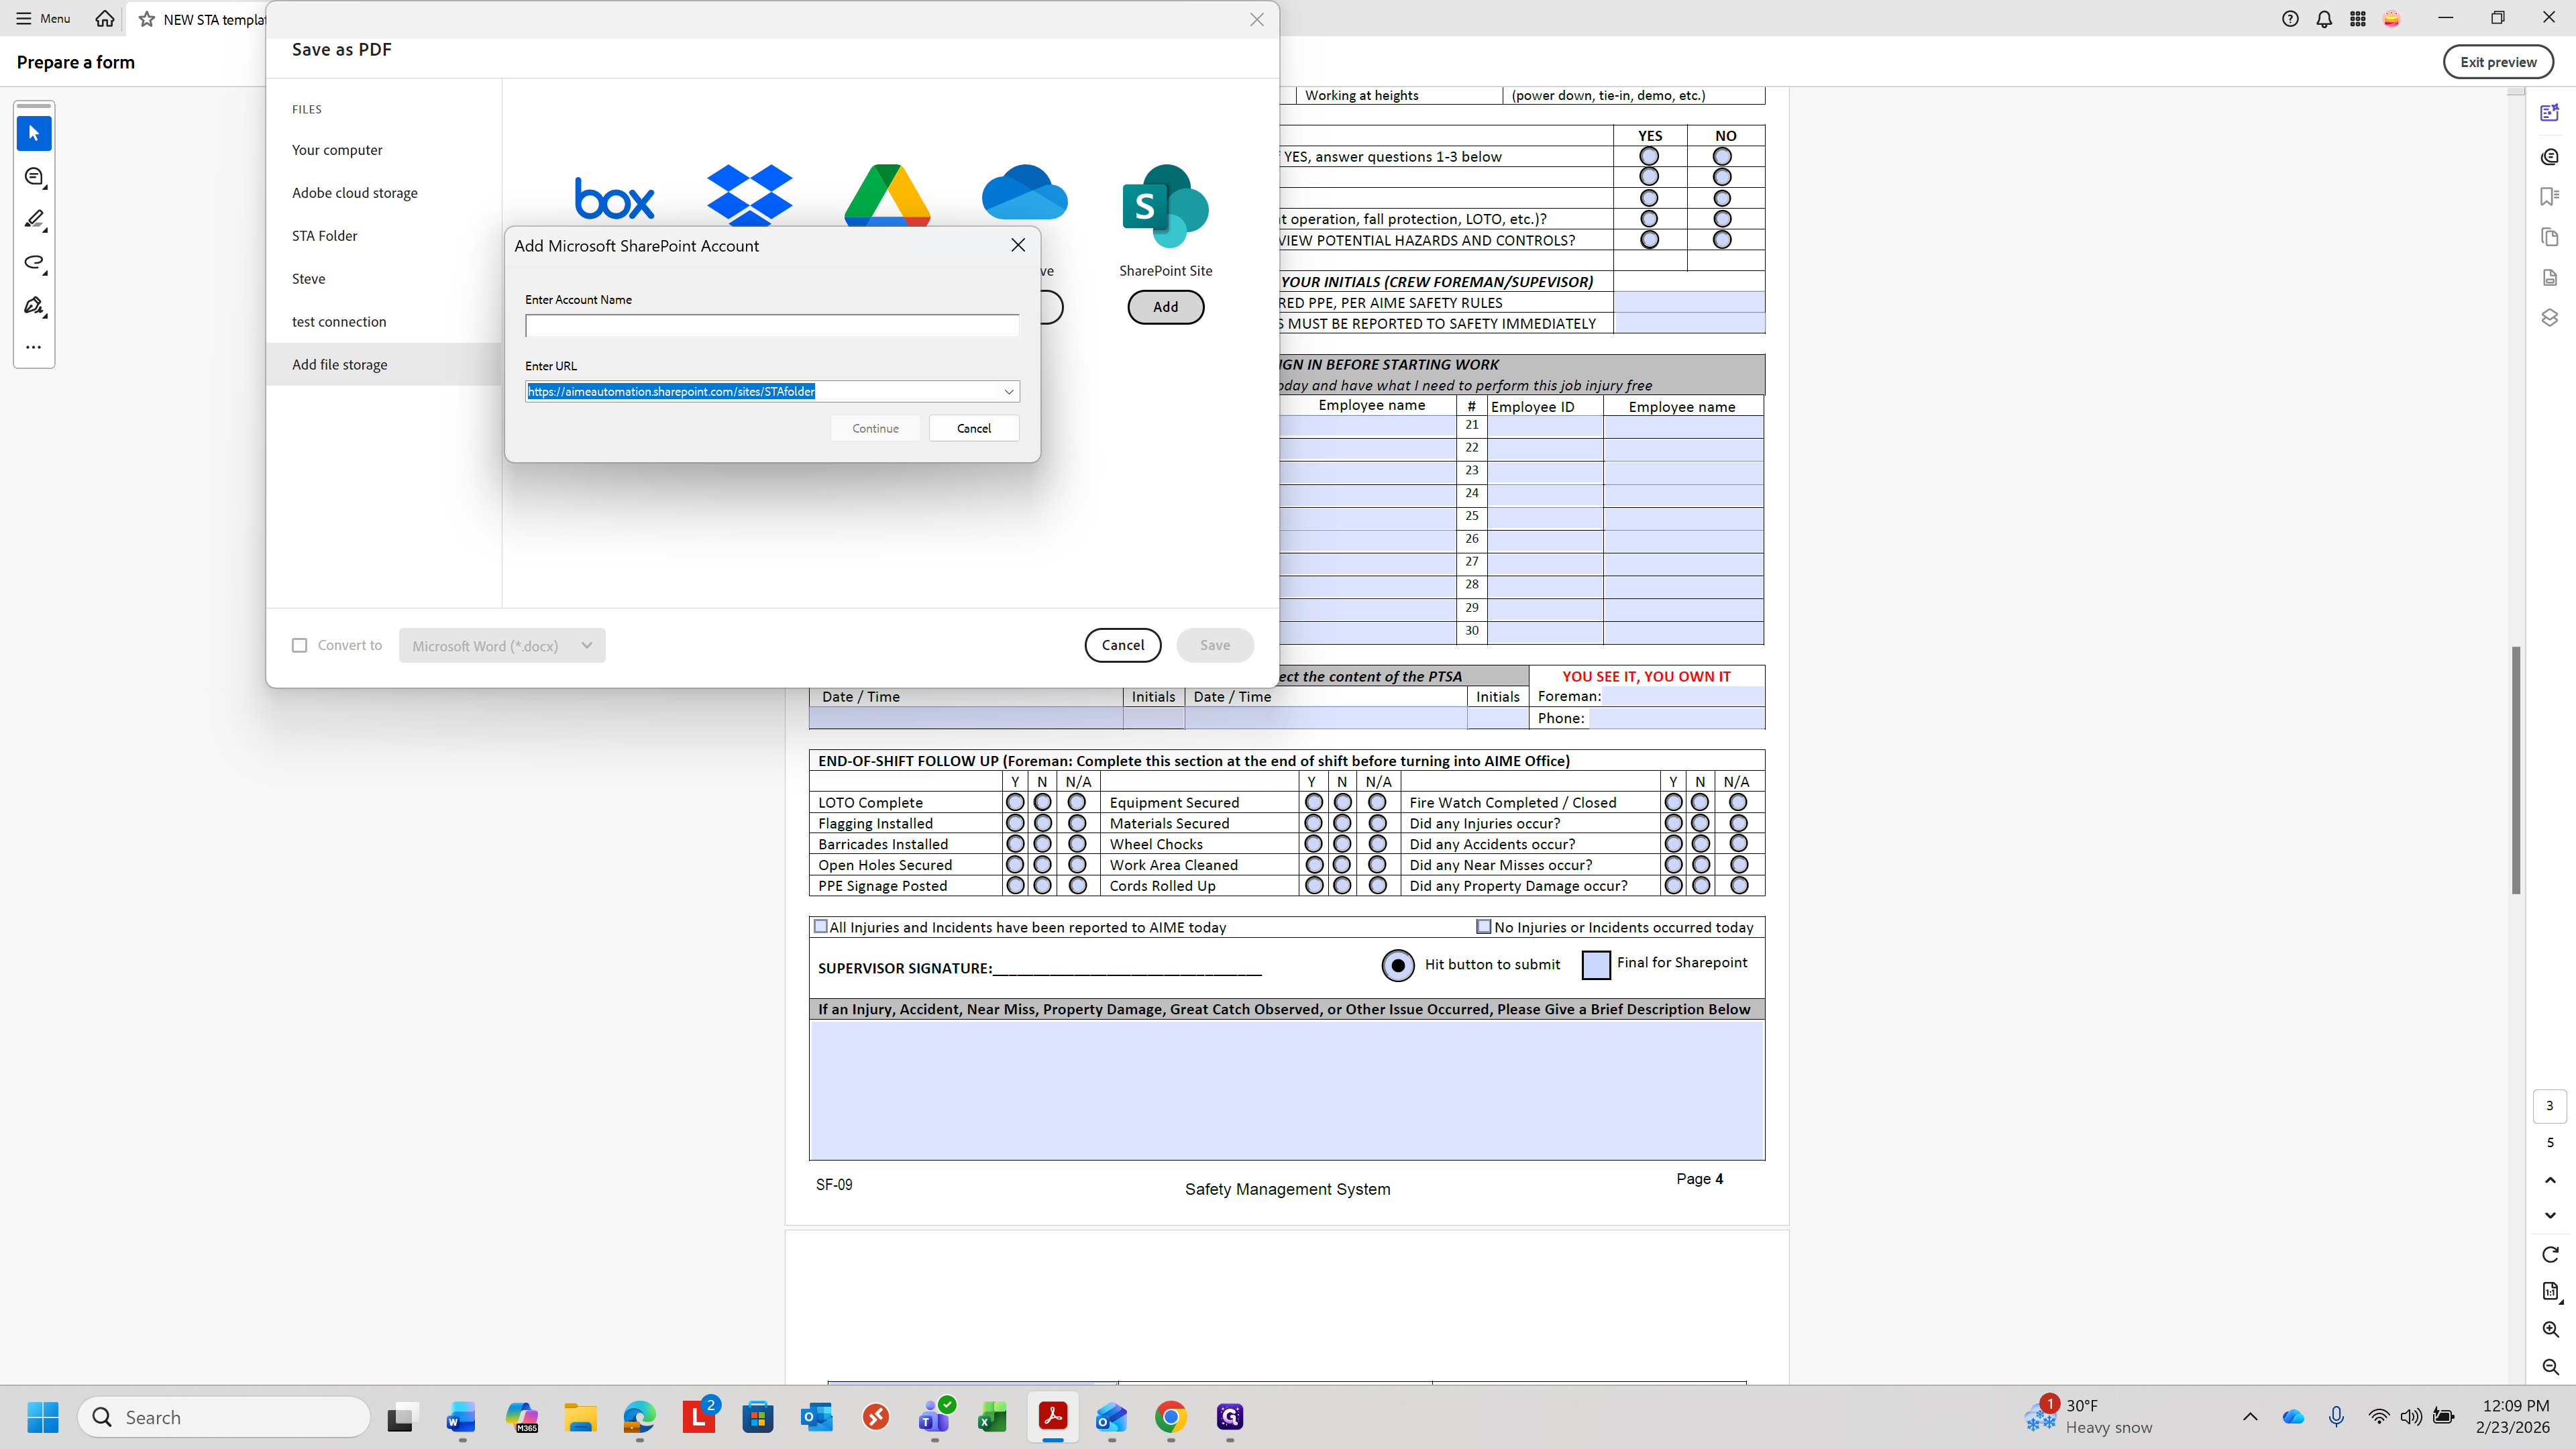Open bookmarks panel in right sidebar
The image size is (2576, 1449).
tap(2549, 196)
